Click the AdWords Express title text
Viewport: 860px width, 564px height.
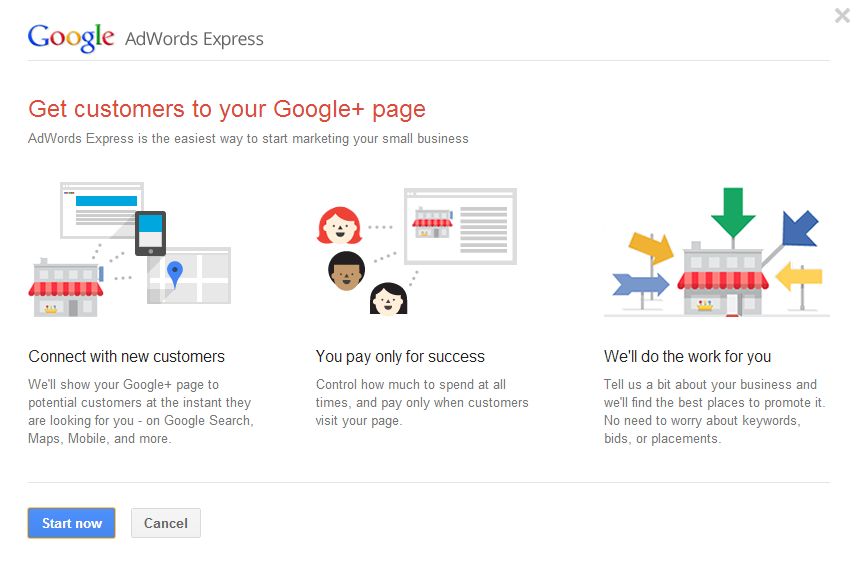[194, 39]
